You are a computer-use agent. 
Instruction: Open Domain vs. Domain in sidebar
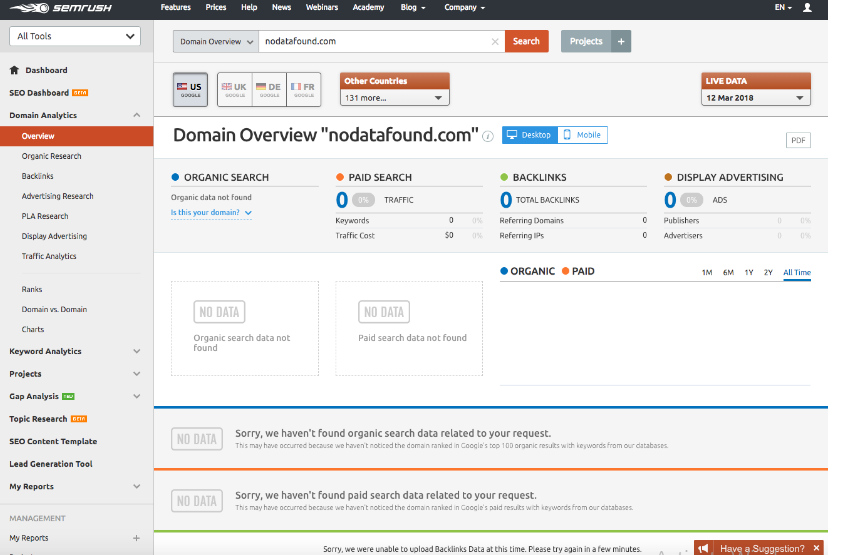(54, 309)
